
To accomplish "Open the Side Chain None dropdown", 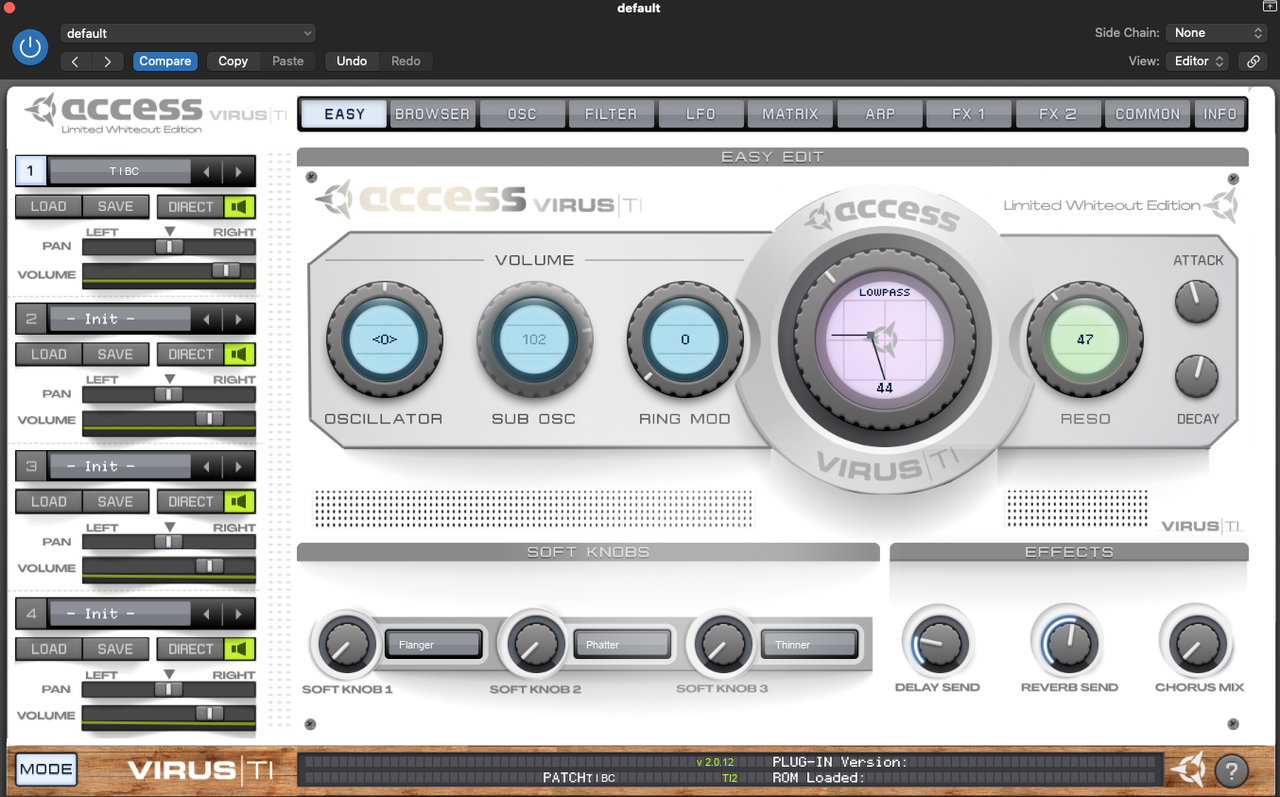I will [x=1215, y=32].
